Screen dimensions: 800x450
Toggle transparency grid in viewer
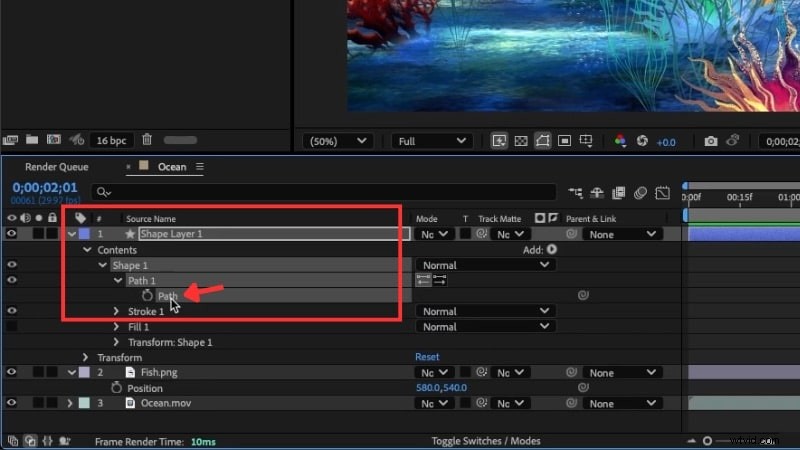click(x=521, y=141)
